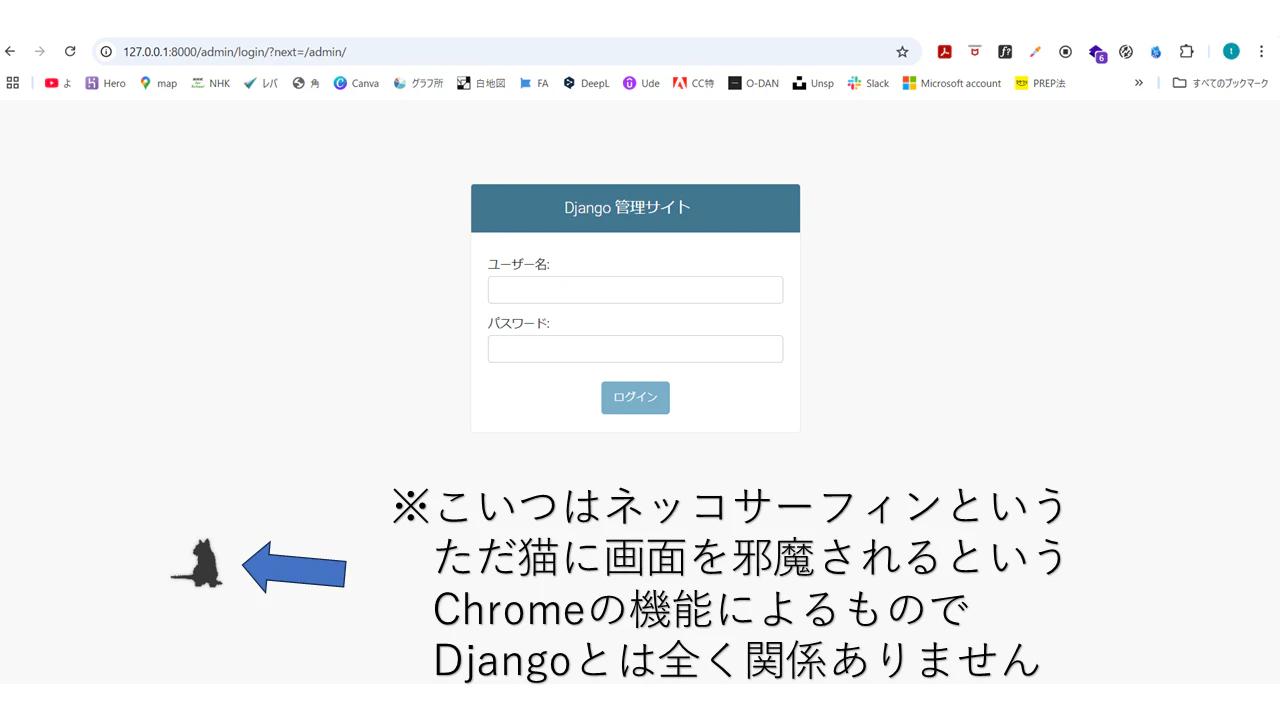The image size is (1280, 720).
Task: Open the Slack bookmark
Action: click(x=868, y=83)
